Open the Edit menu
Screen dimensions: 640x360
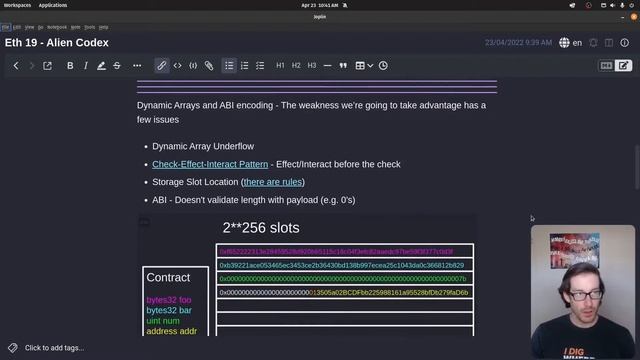(x=17, y=27)
